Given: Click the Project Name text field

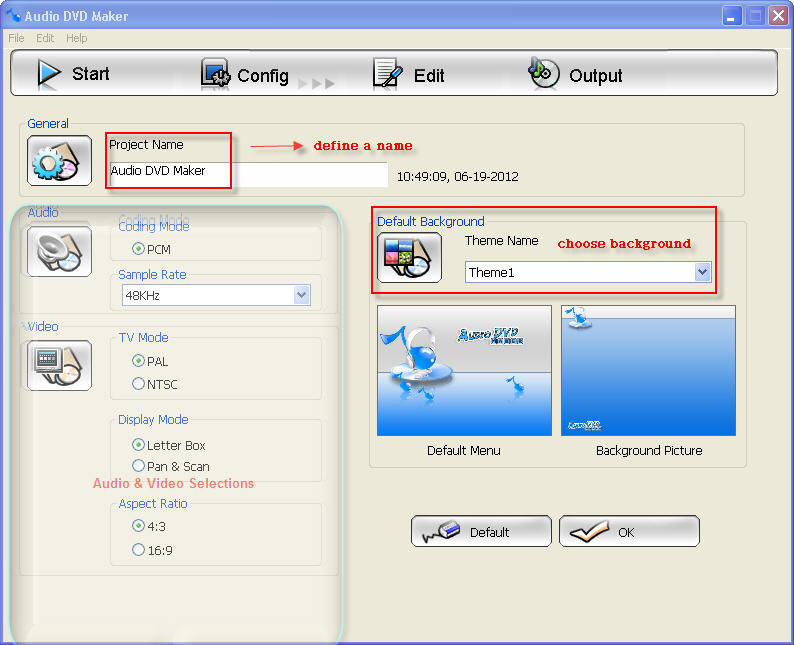Looking at the screenshot, I should [248, 174].
